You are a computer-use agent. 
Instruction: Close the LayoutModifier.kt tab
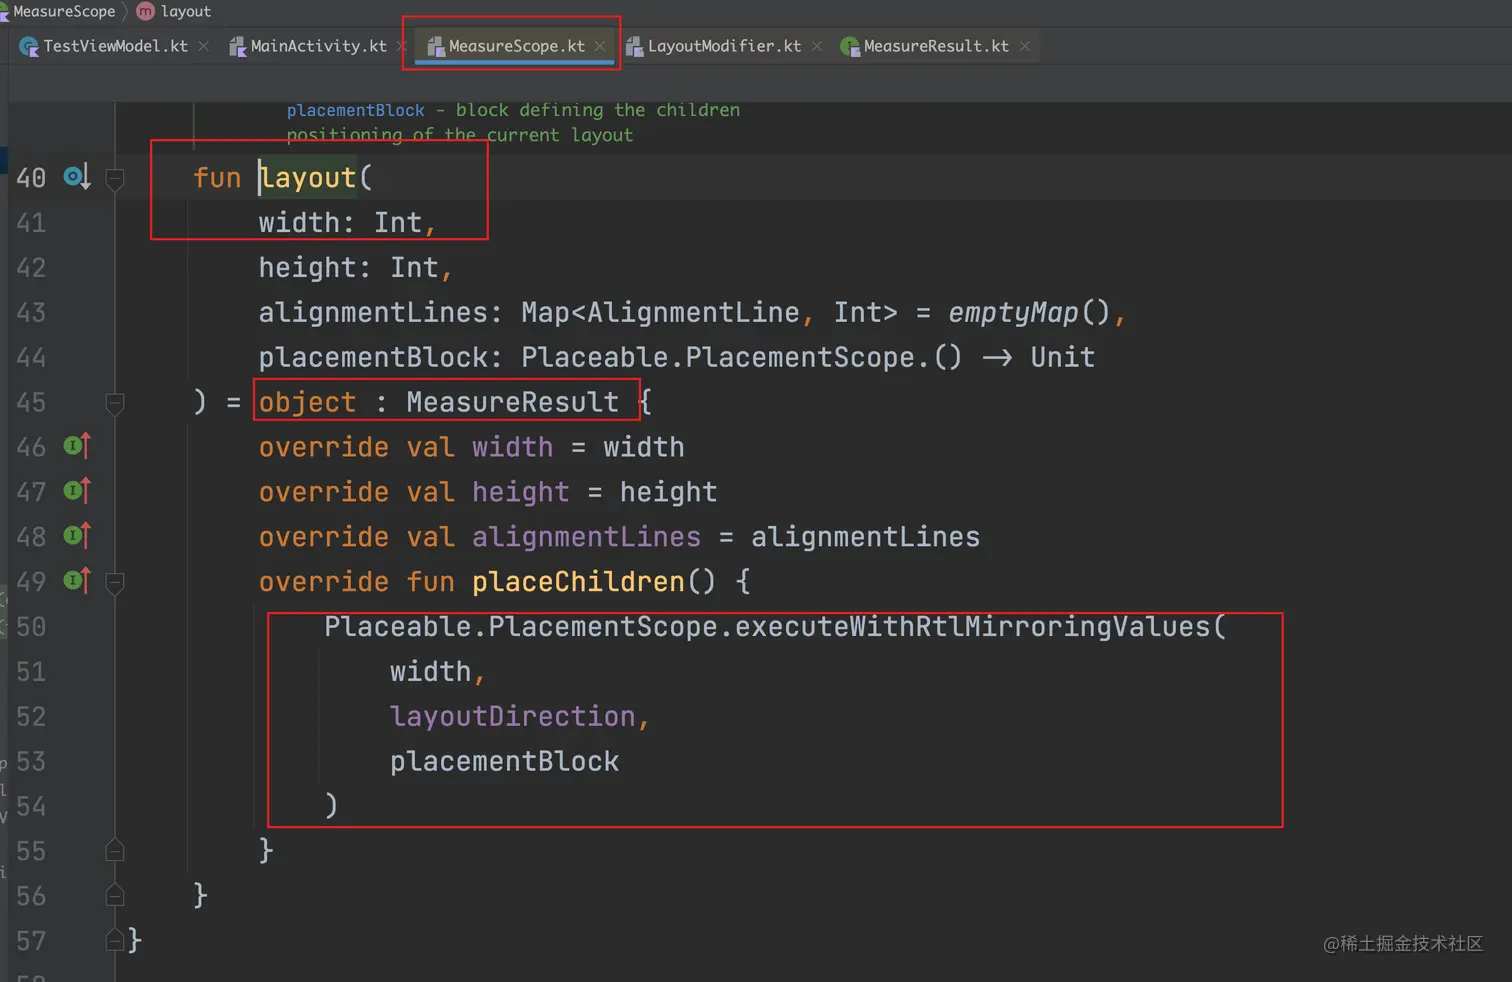(817, 46)
